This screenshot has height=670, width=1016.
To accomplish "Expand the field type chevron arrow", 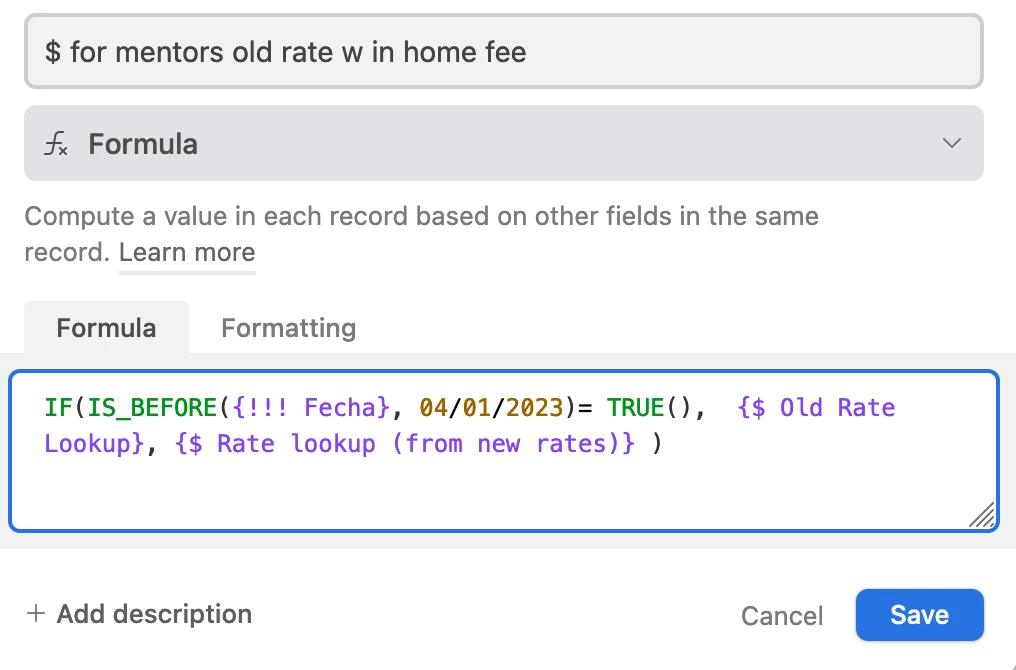I will click(x=952, y=143).
